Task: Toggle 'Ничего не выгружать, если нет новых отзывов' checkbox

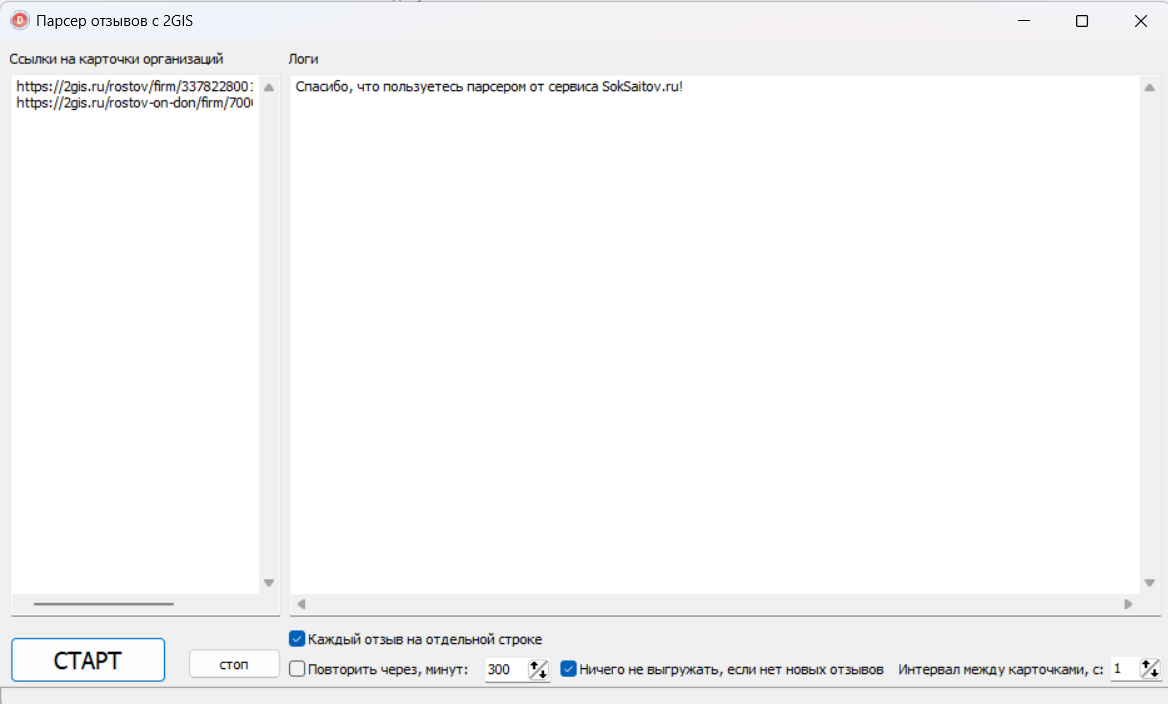Action: coord(568,669)
